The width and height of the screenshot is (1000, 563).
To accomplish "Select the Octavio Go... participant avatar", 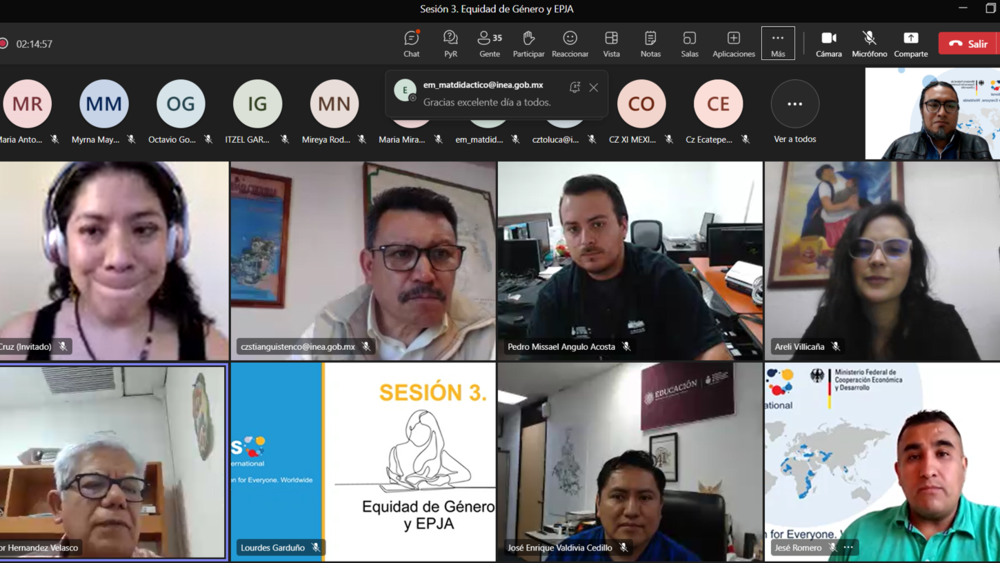I will [181, 104].
